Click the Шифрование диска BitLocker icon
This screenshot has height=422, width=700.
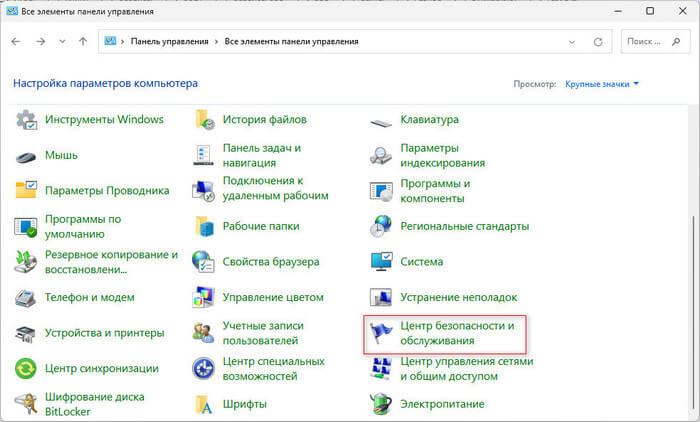coord(27,404)
